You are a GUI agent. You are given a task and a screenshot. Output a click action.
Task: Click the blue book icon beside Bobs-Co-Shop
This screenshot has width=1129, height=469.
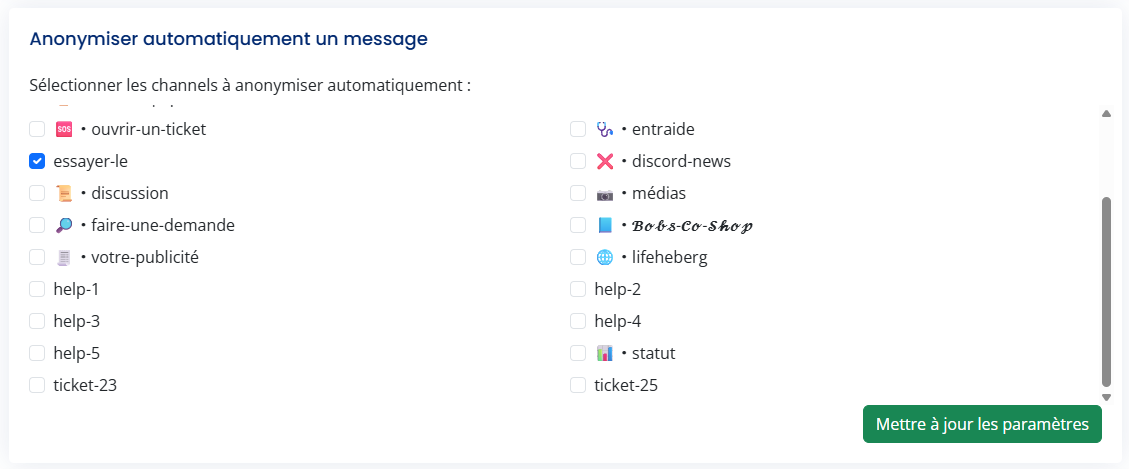[x=604, y=225]
